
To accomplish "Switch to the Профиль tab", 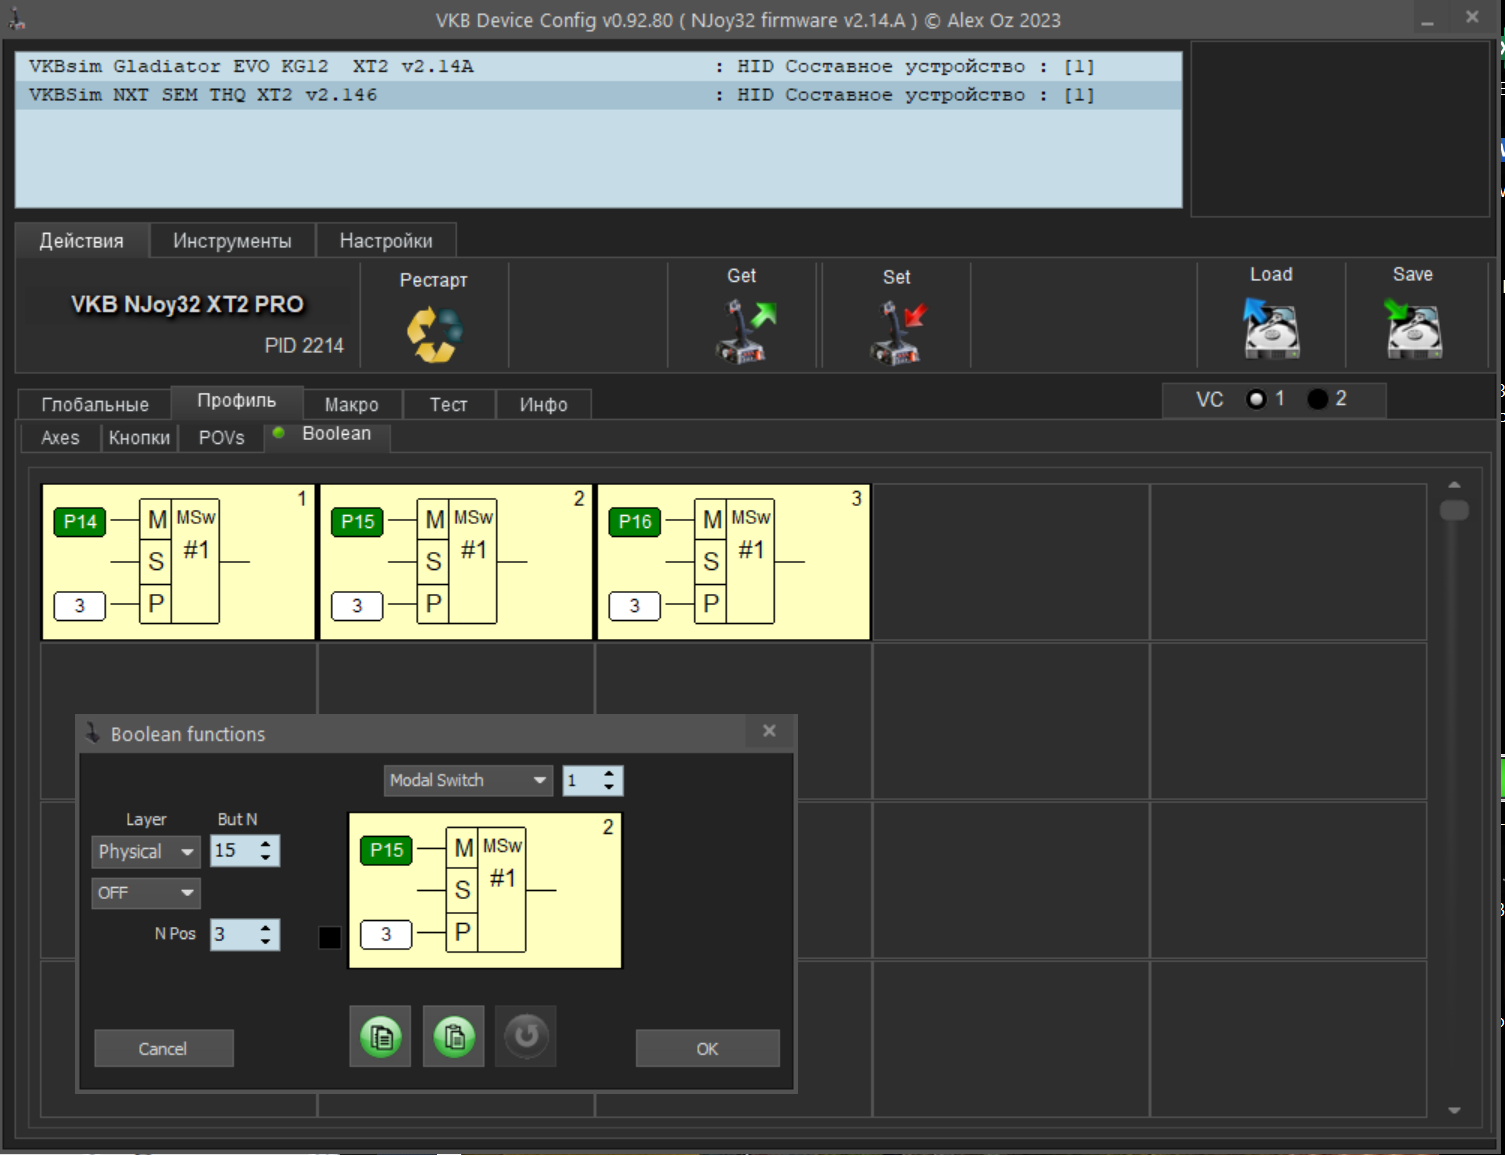I will tap(236, 401).
